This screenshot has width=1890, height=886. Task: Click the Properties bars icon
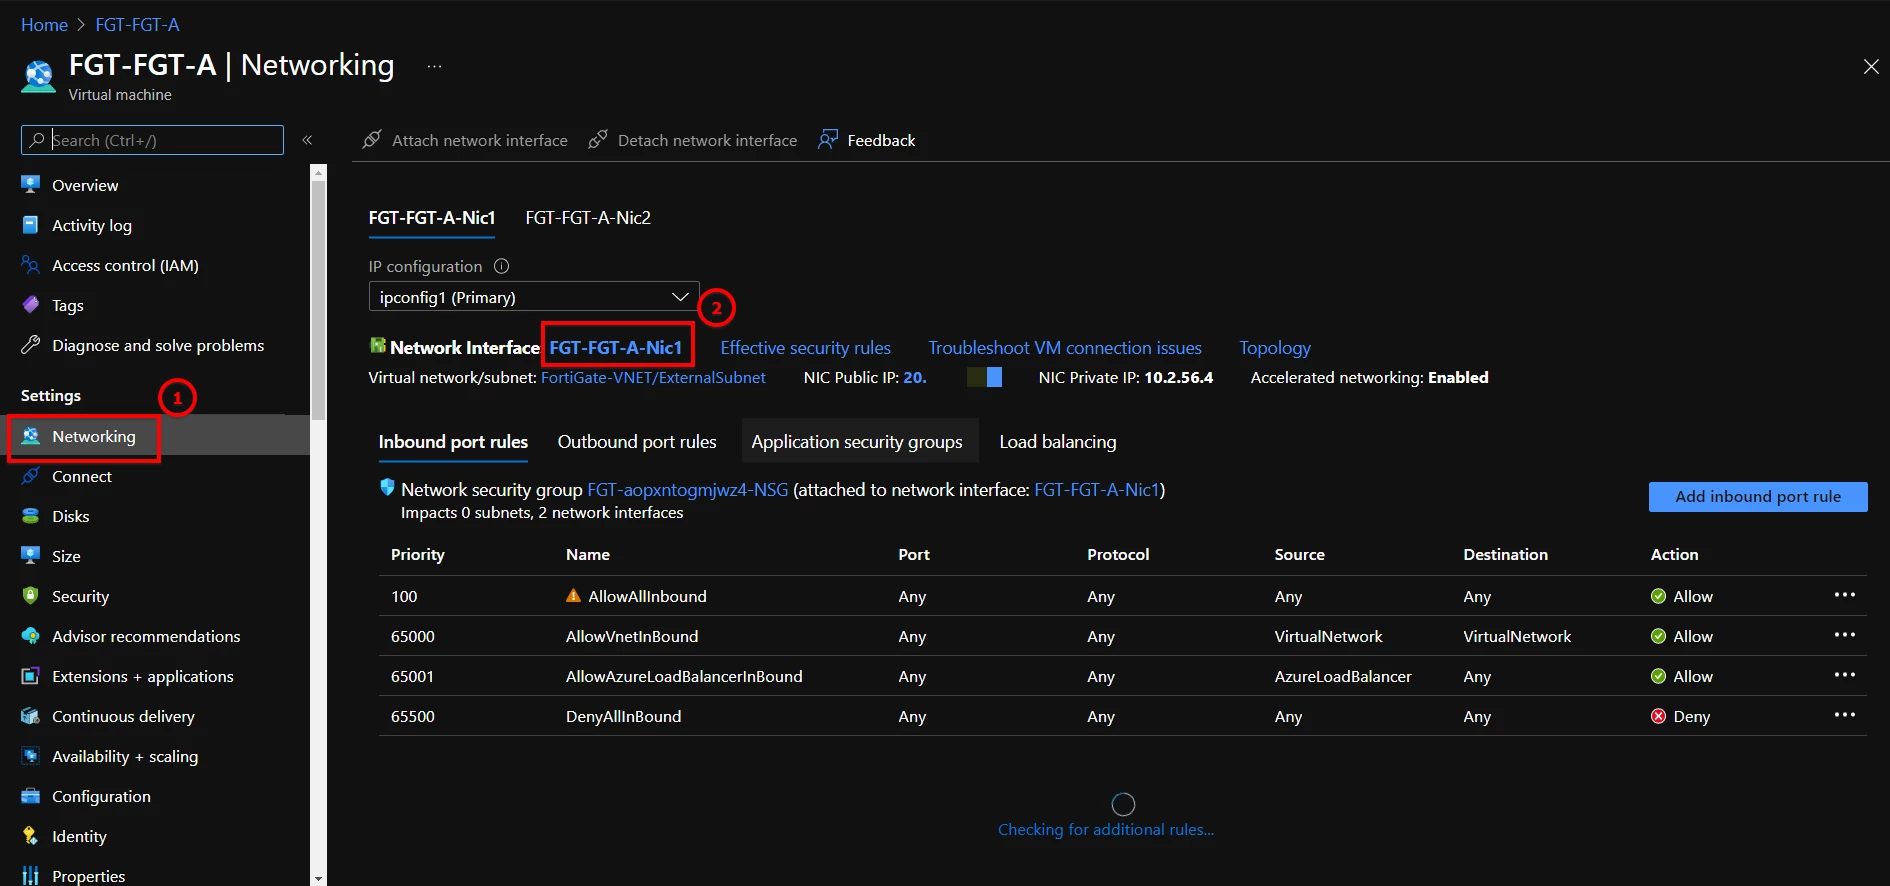click(31, 876)
